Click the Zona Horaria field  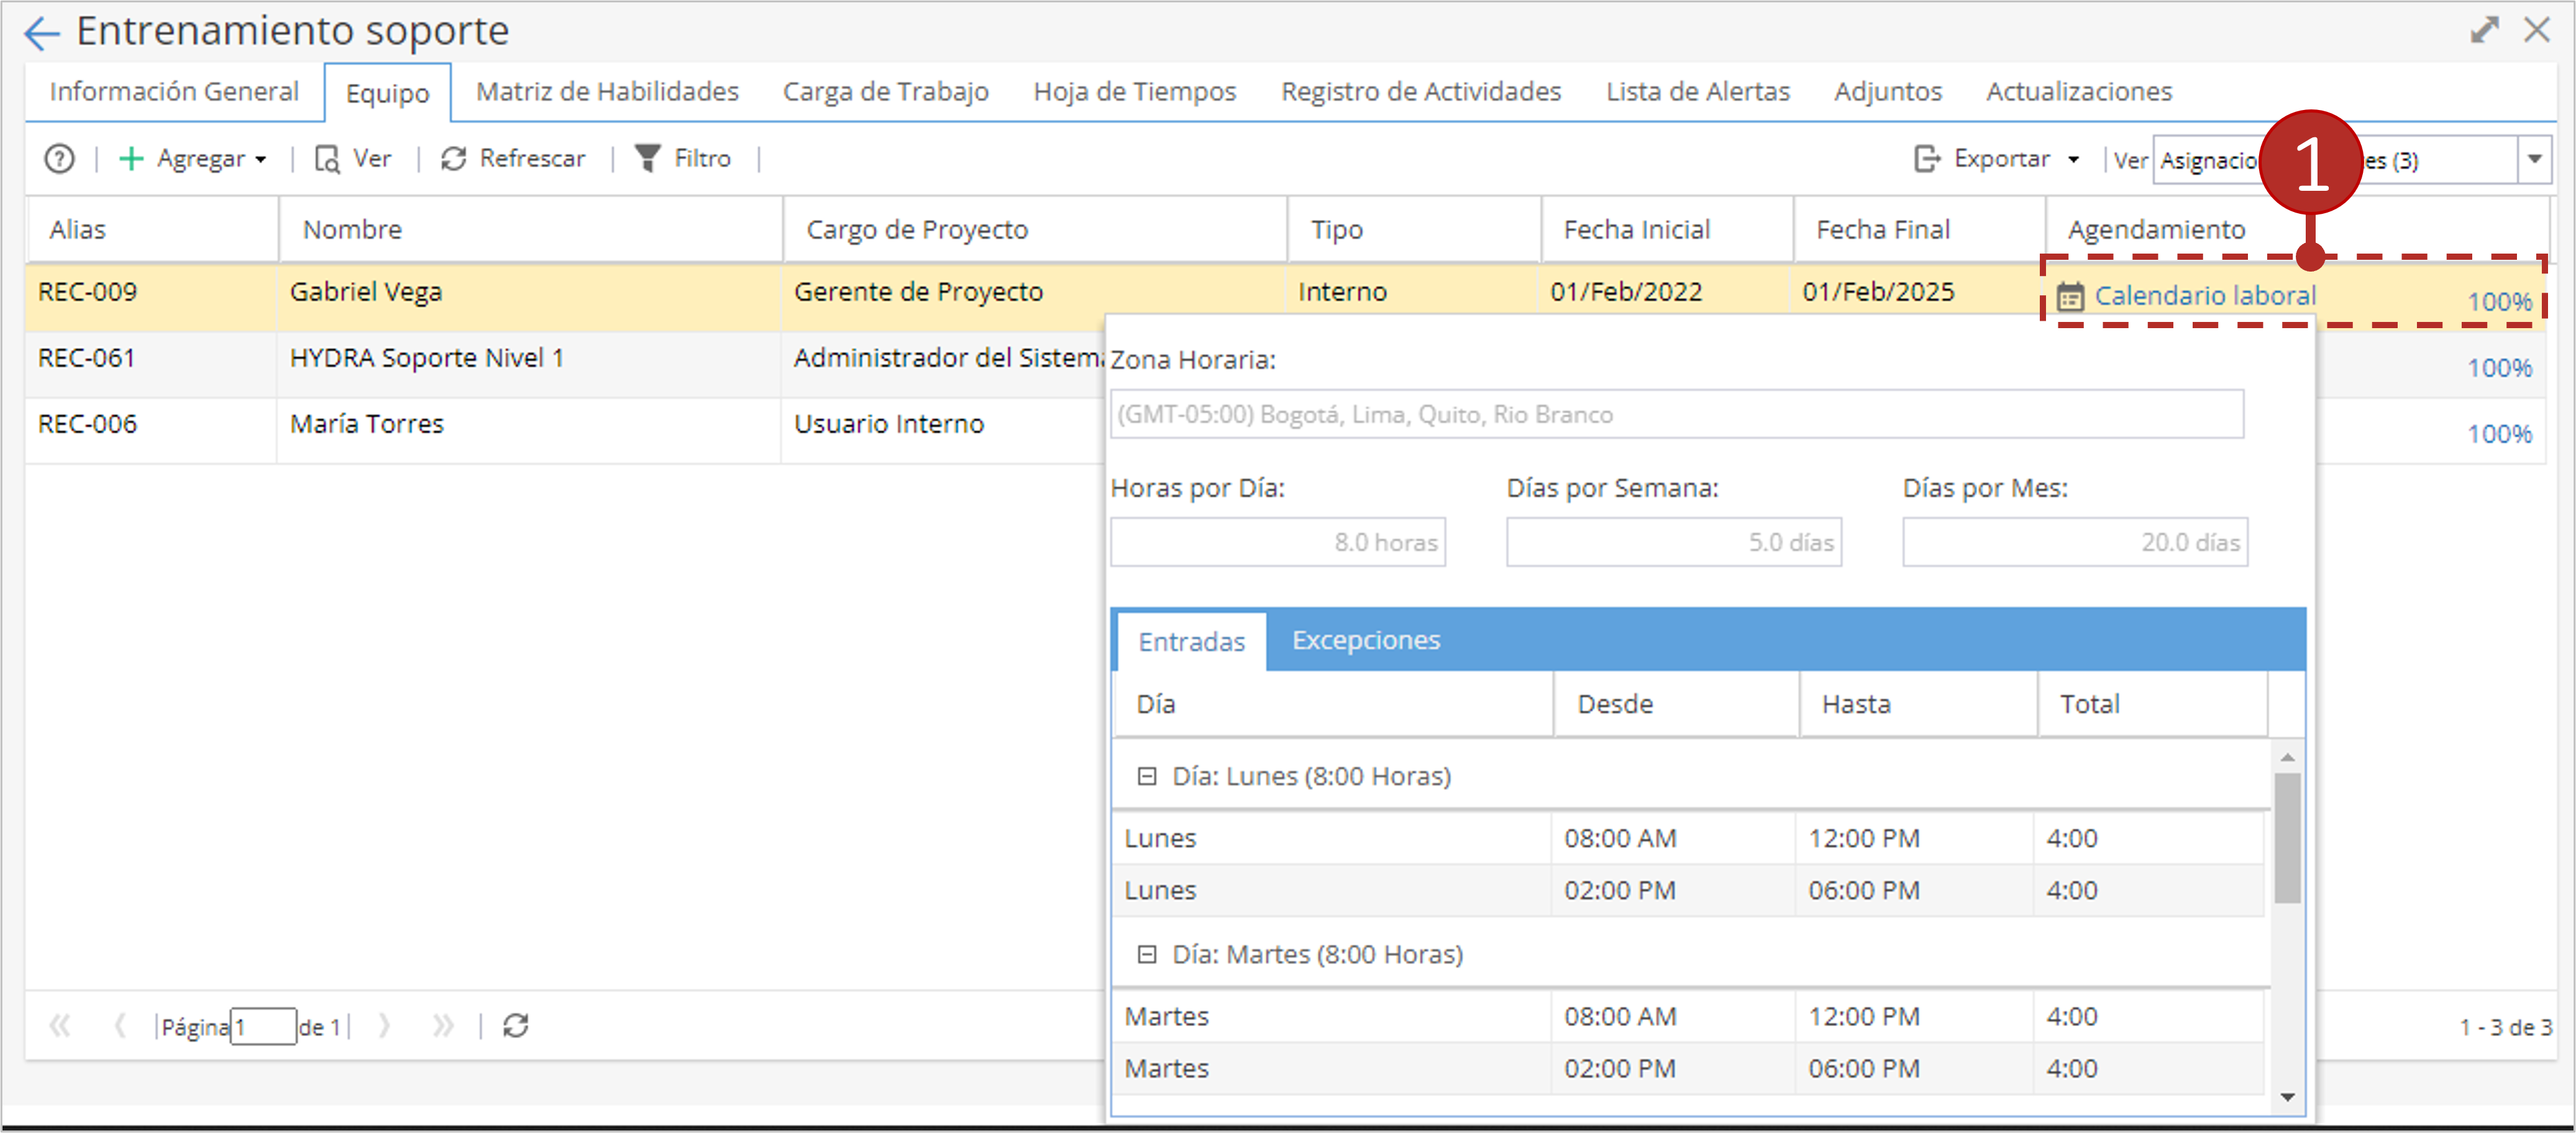click(x=1676, y=414)
